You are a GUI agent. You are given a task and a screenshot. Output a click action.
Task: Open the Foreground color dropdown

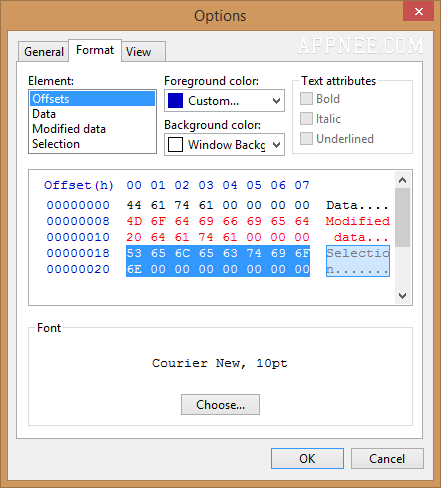224,100
